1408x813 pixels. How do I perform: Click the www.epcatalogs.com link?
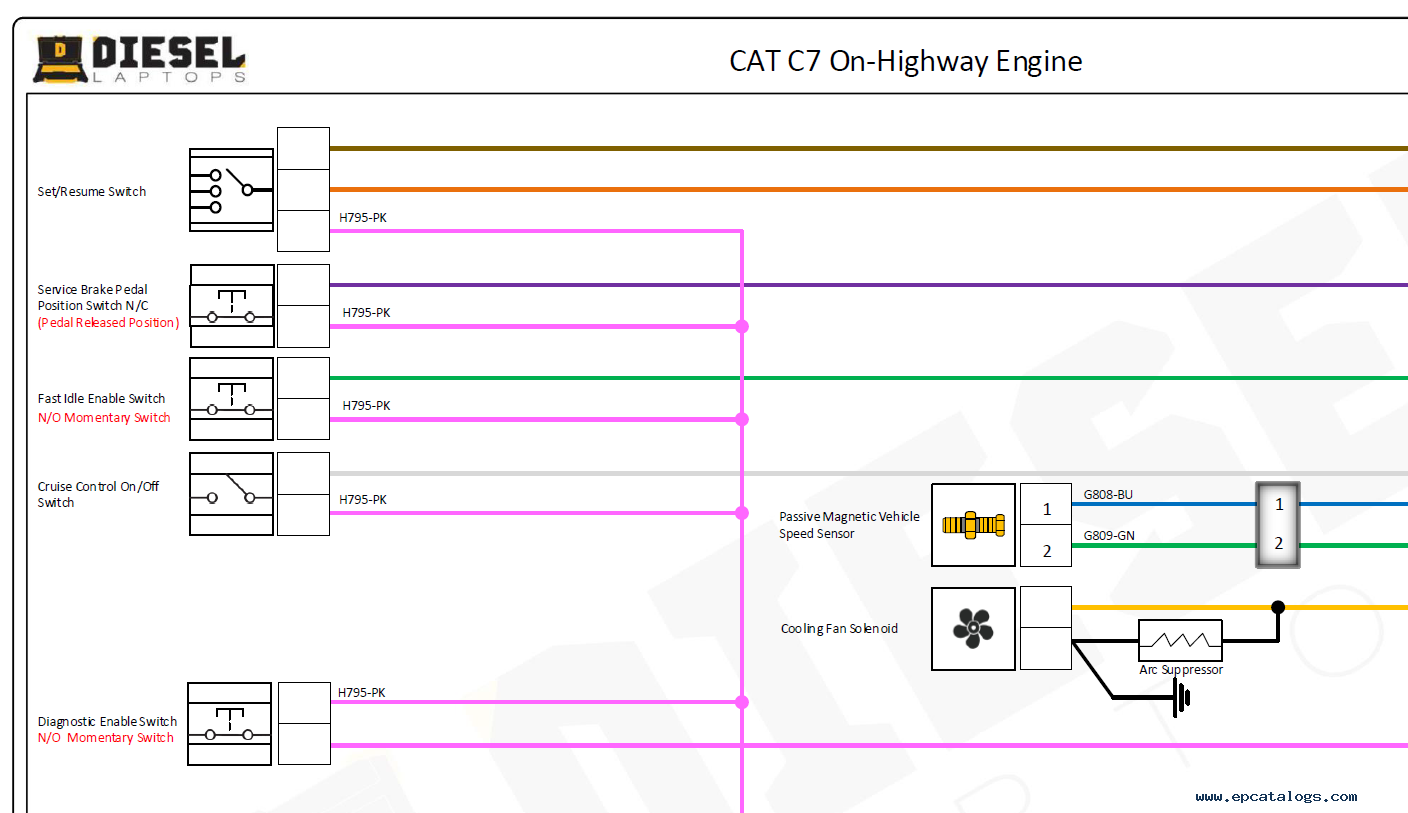[1276, 797]
